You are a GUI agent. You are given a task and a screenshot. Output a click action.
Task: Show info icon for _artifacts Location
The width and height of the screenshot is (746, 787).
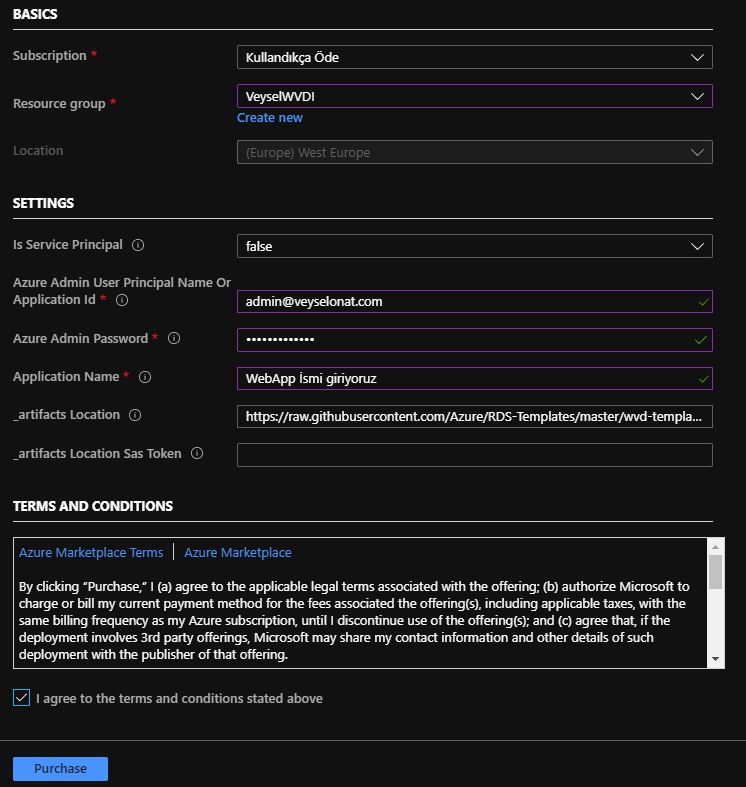135,415
